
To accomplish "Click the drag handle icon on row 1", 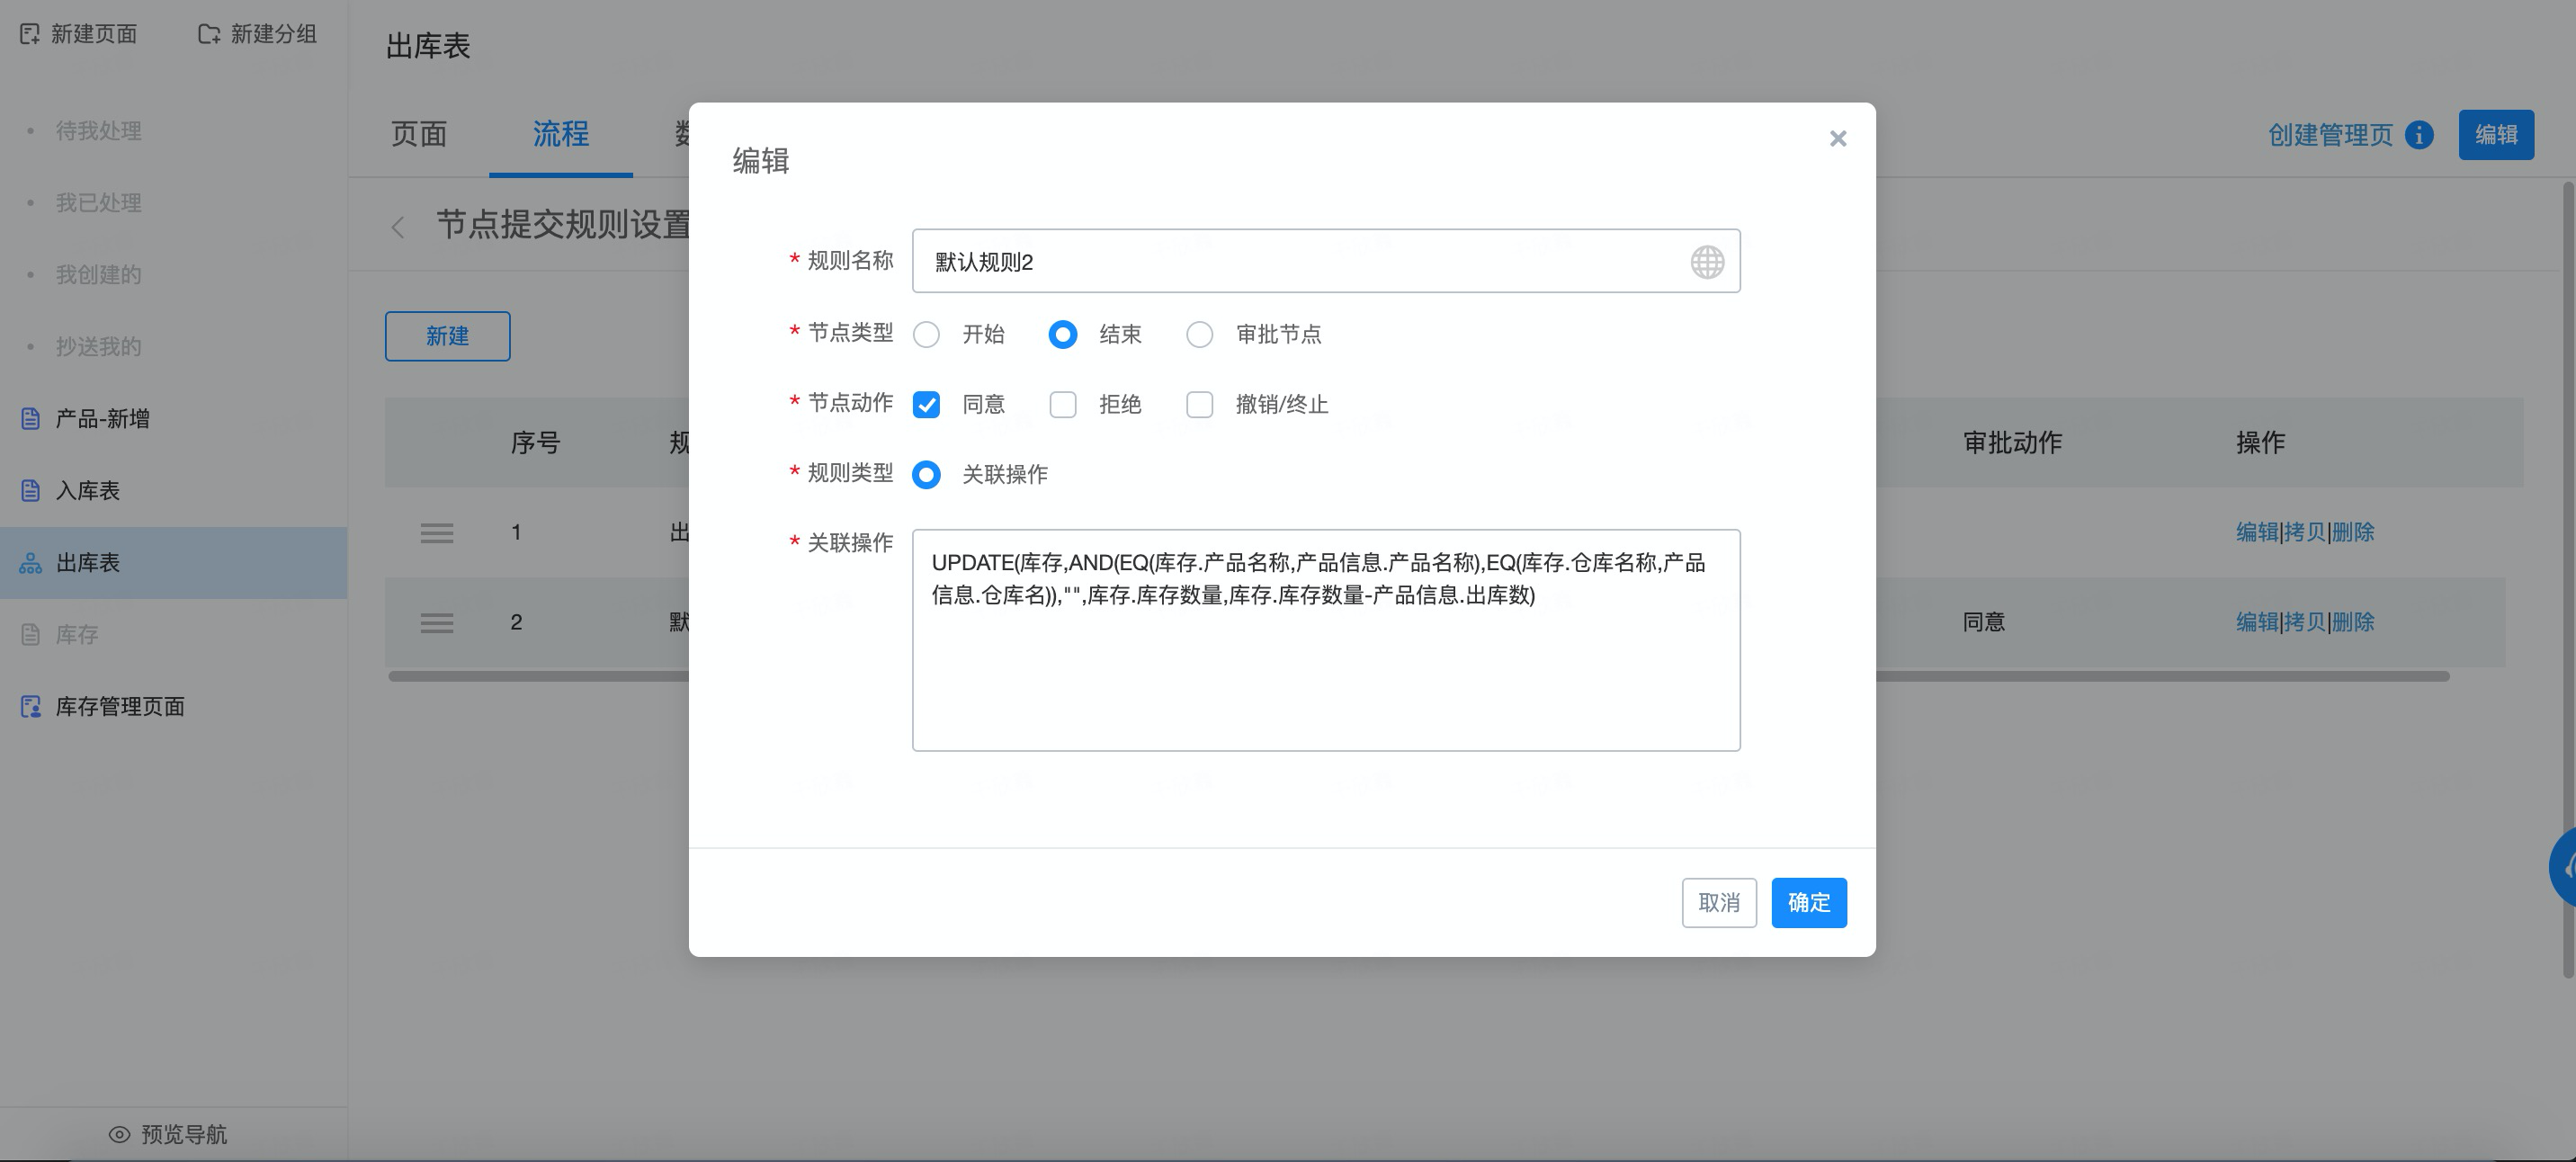I will 436,533.
